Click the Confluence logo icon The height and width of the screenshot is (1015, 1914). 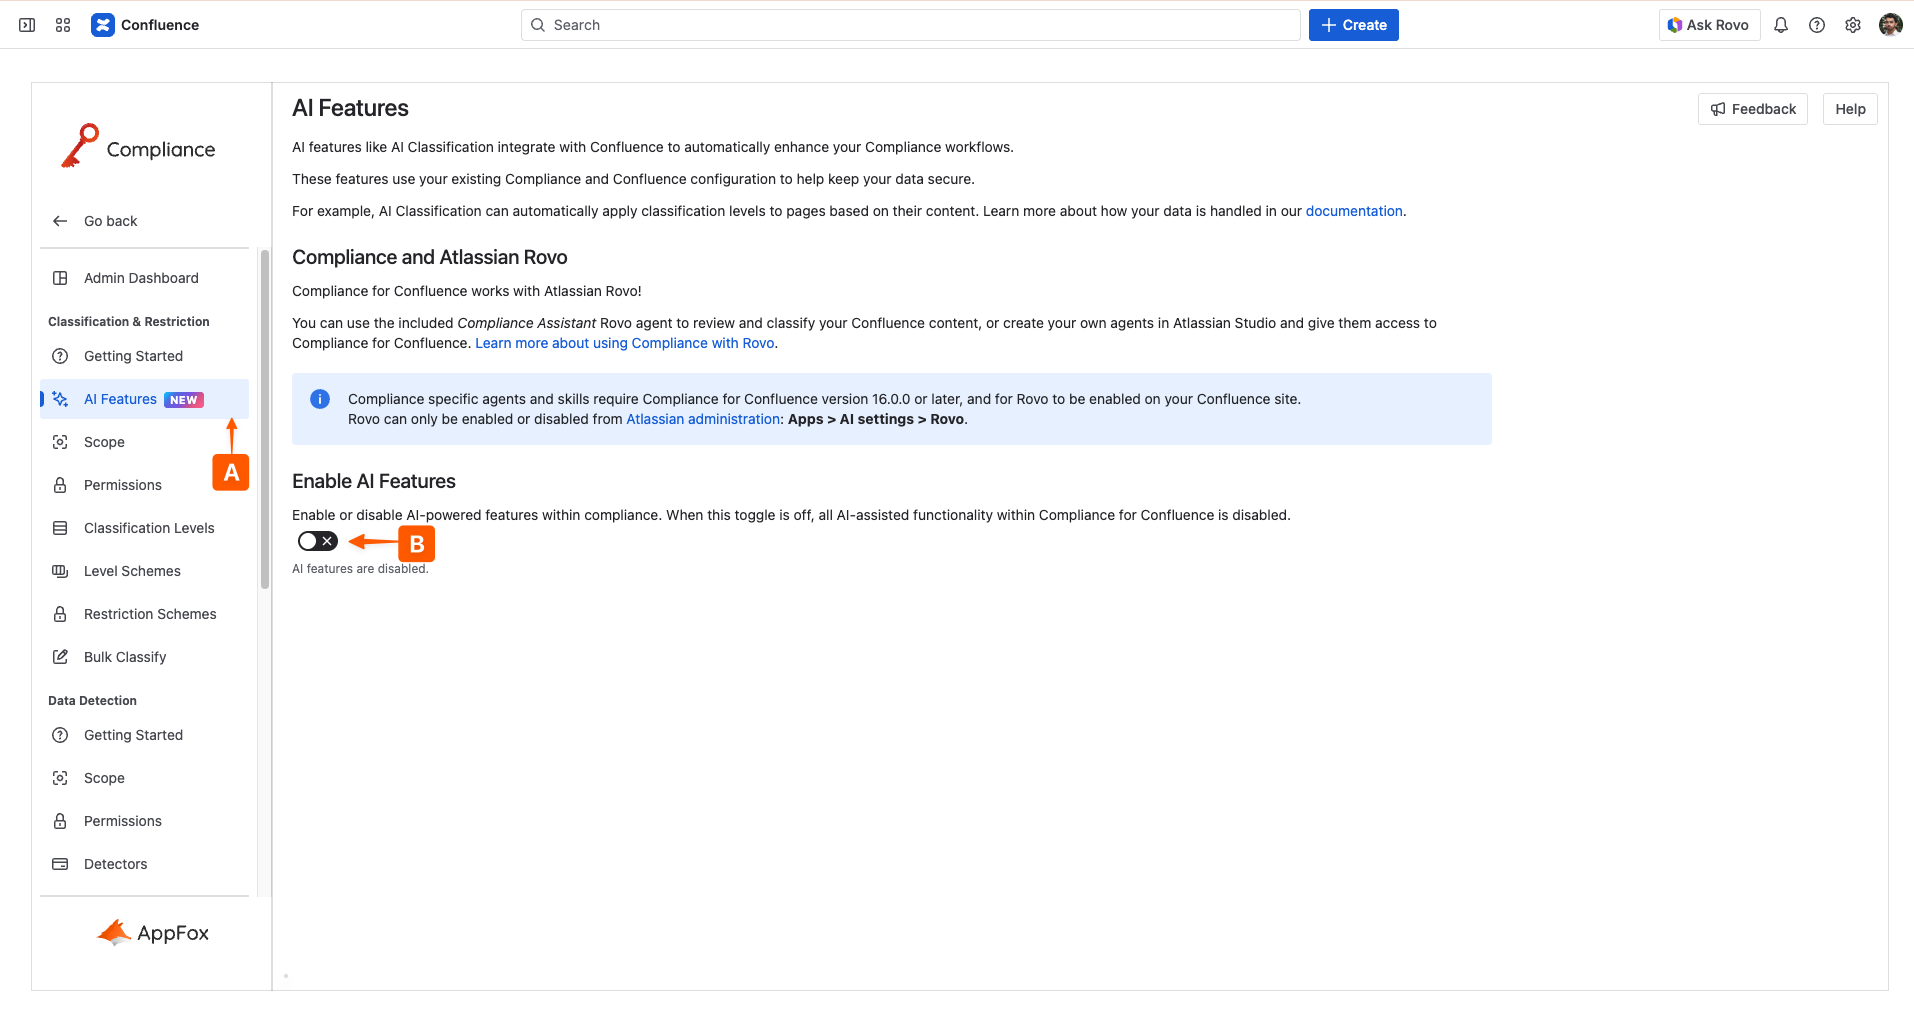click(x=103, y=25)
